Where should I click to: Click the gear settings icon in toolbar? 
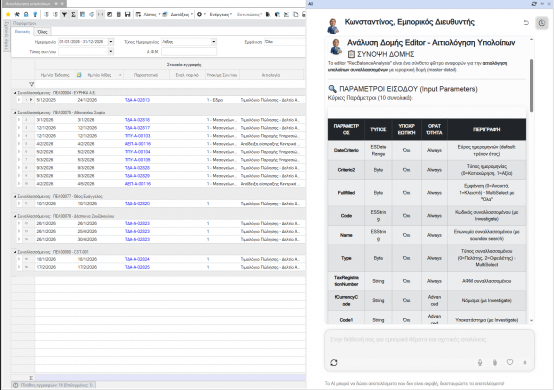199,14
